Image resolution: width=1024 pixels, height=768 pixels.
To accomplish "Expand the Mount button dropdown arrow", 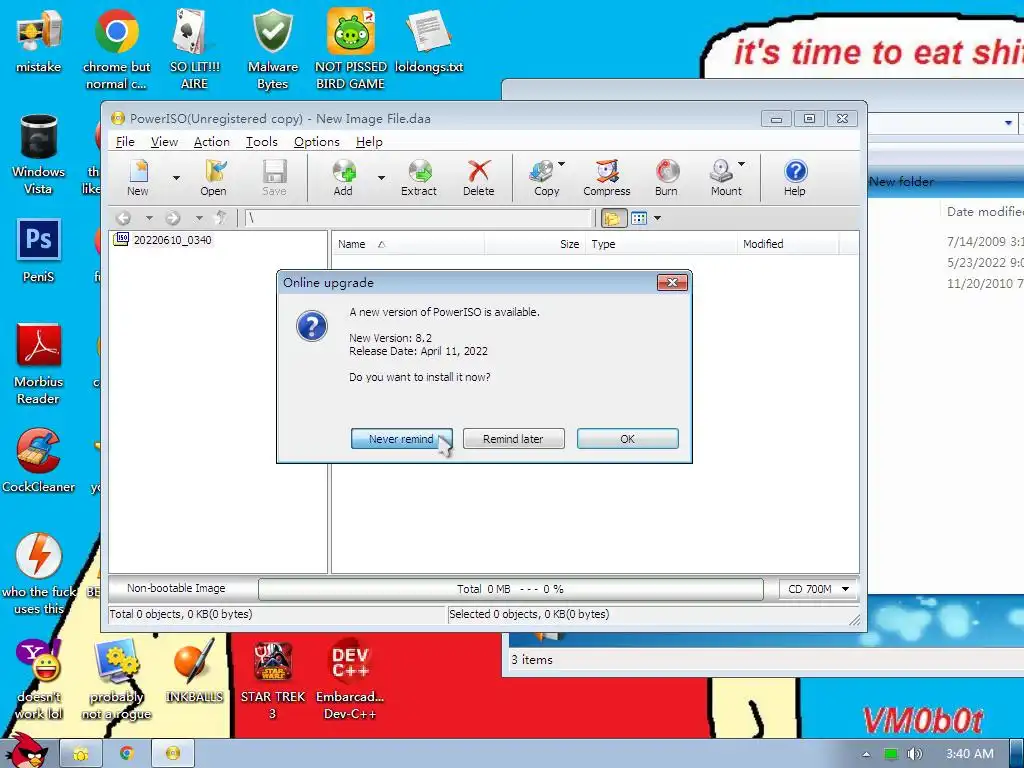I will [741, 164].
